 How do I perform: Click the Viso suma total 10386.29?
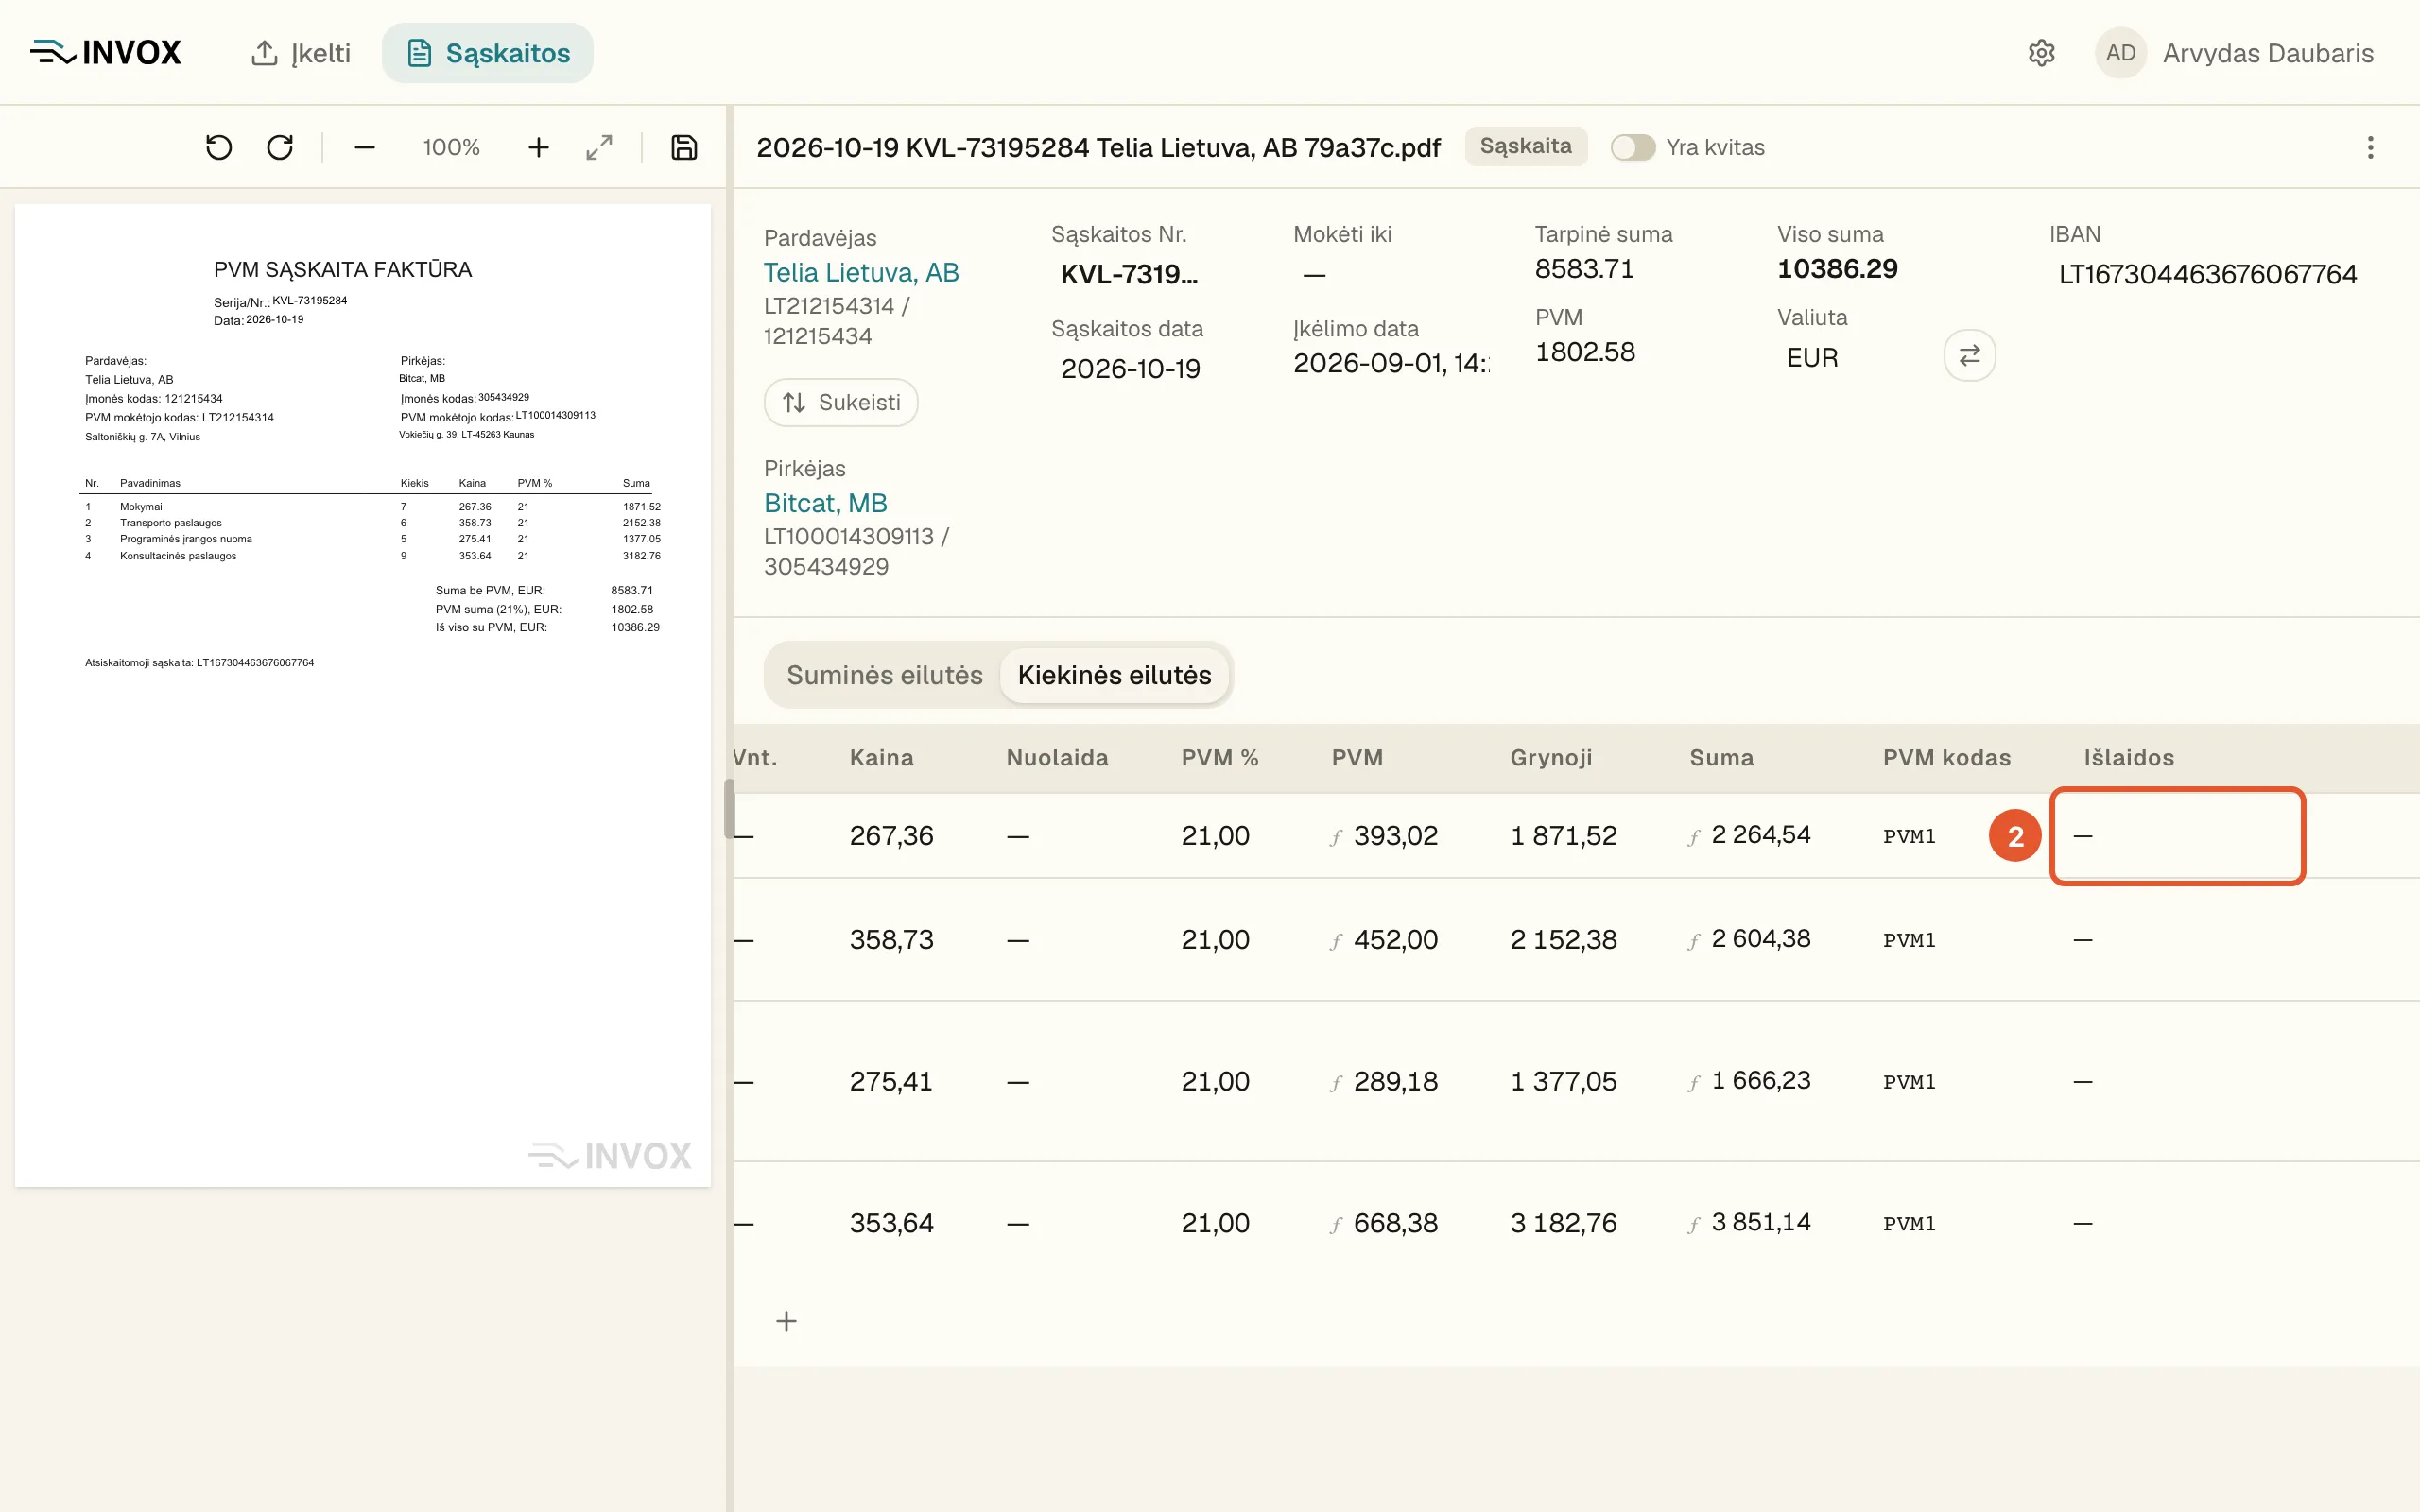click(x=1837, y=268)
